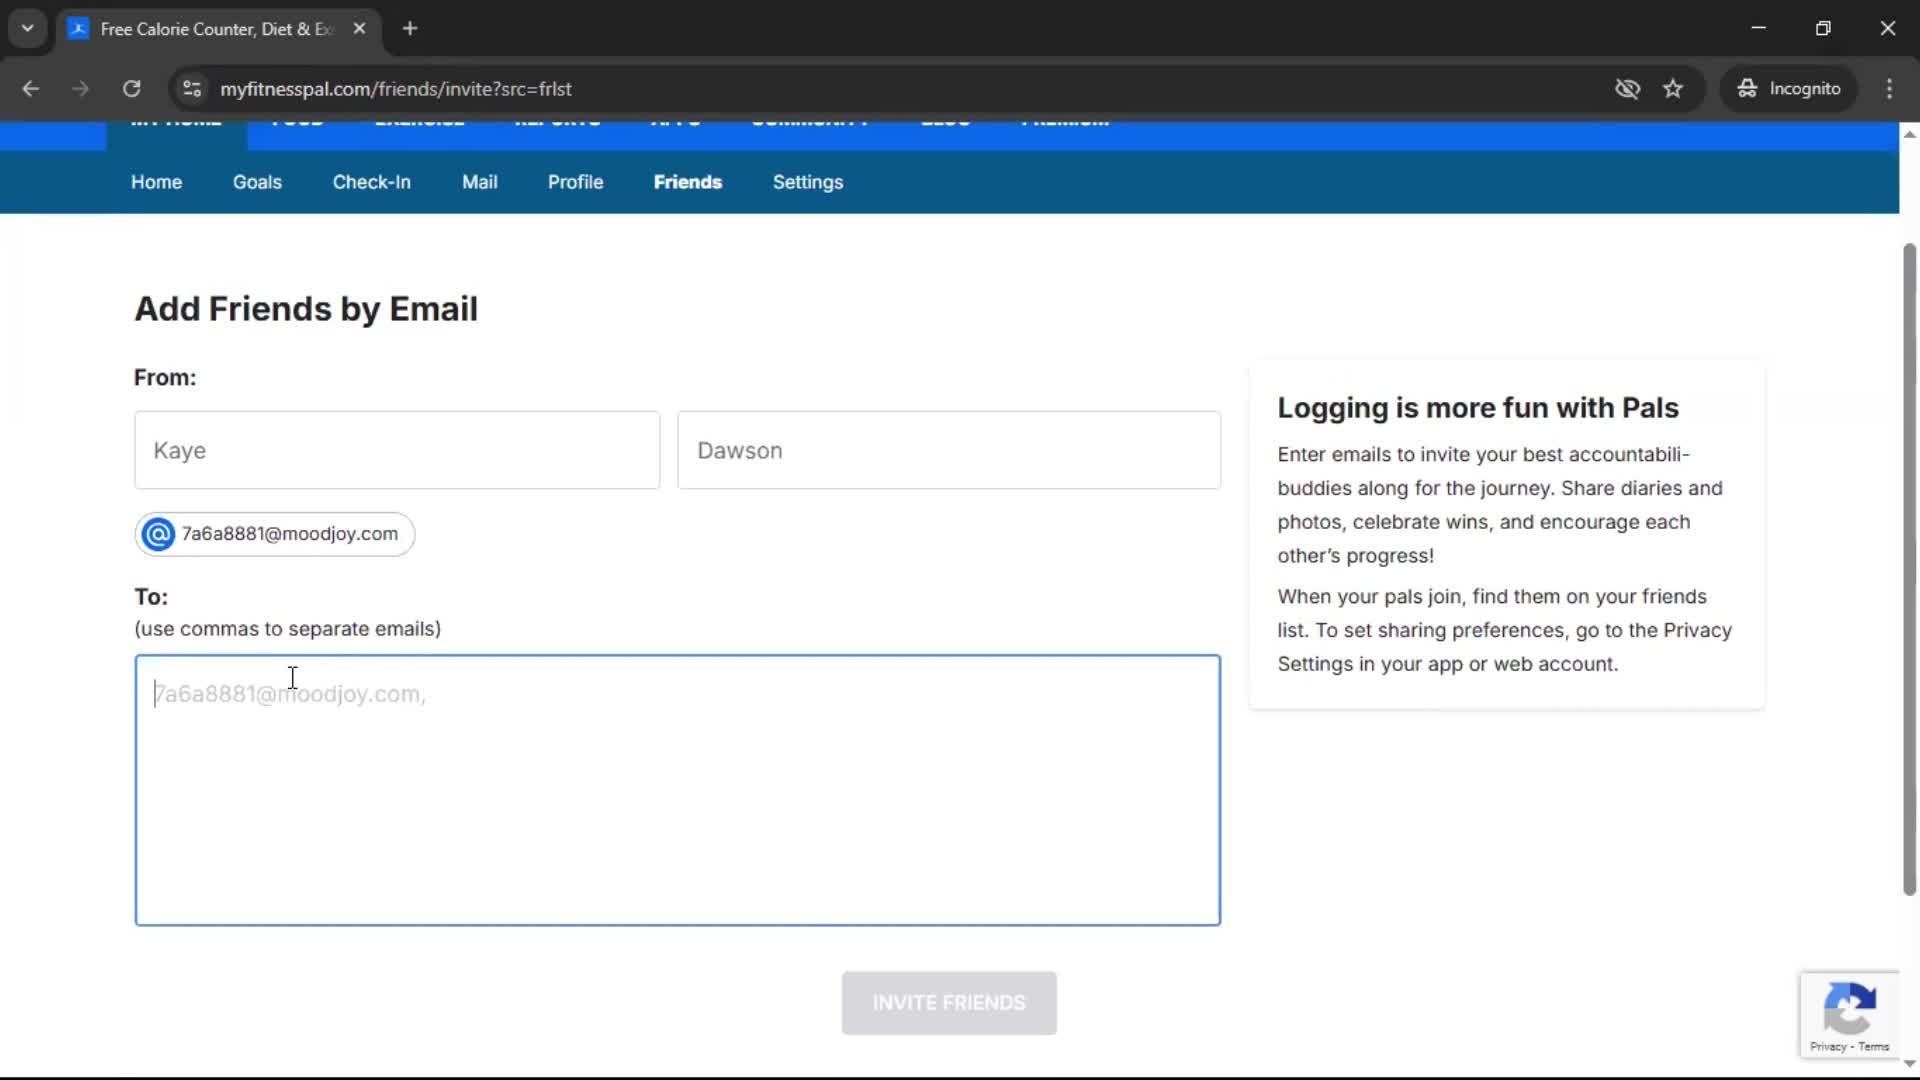View the Profile page
Viewport: 1920px width, 1080px height.
[x=575, y=182]
